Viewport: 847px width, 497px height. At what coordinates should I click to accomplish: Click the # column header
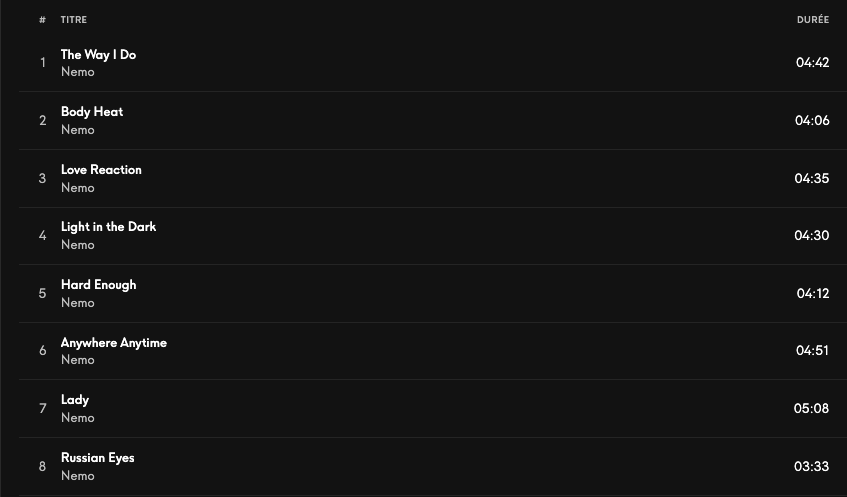[42, 20]
